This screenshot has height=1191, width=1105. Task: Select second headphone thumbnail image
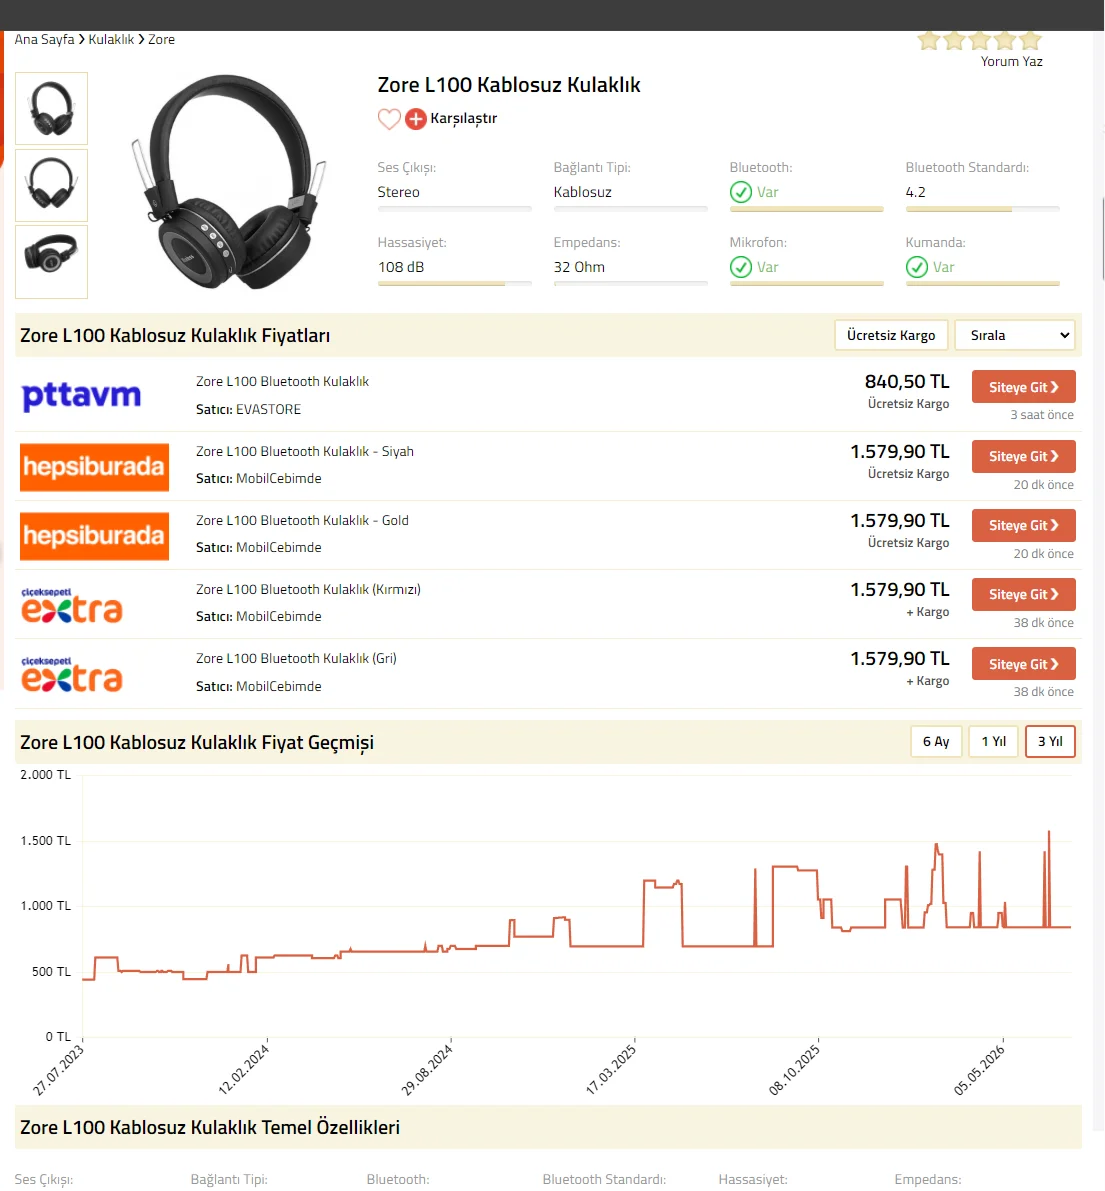click(52, 185)
